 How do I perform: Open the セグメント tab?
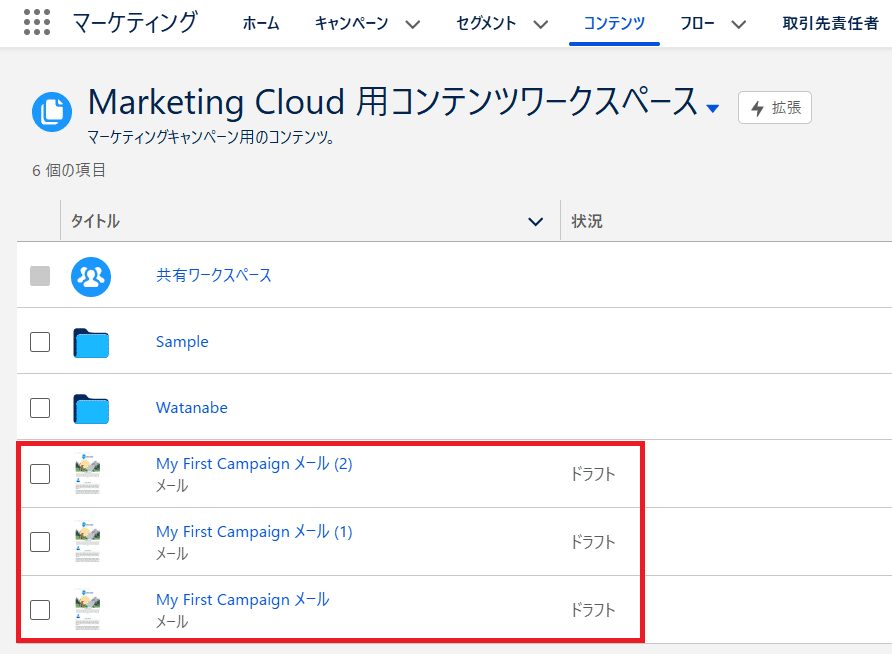[x=486, y=23]
